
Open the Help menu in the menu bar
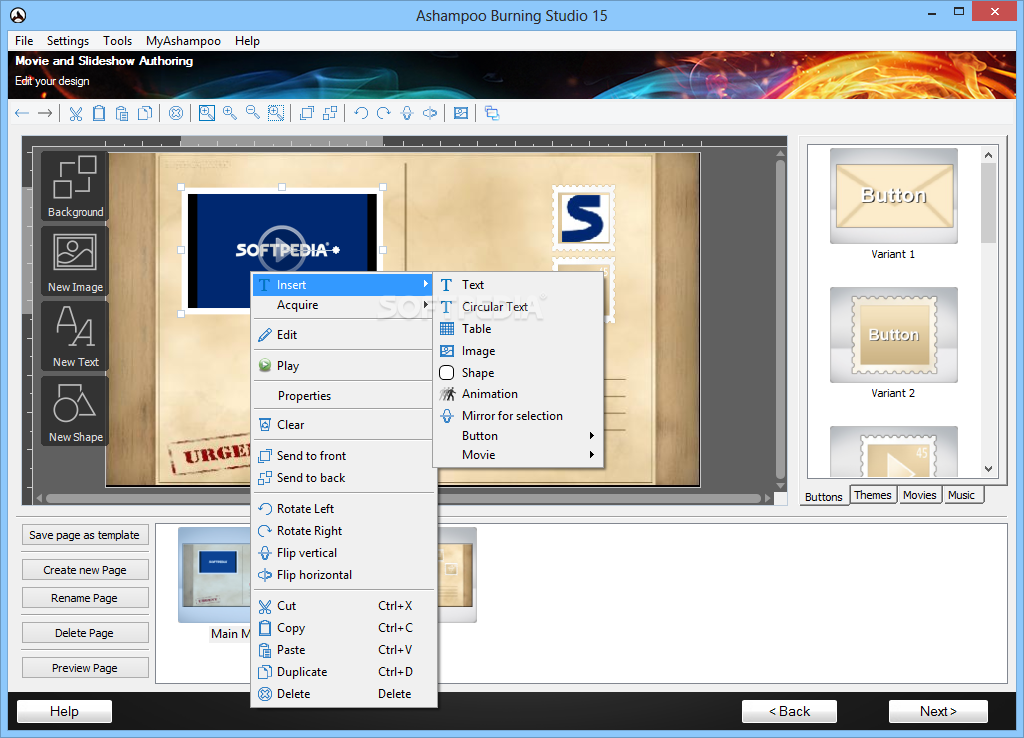click(248, 40)
